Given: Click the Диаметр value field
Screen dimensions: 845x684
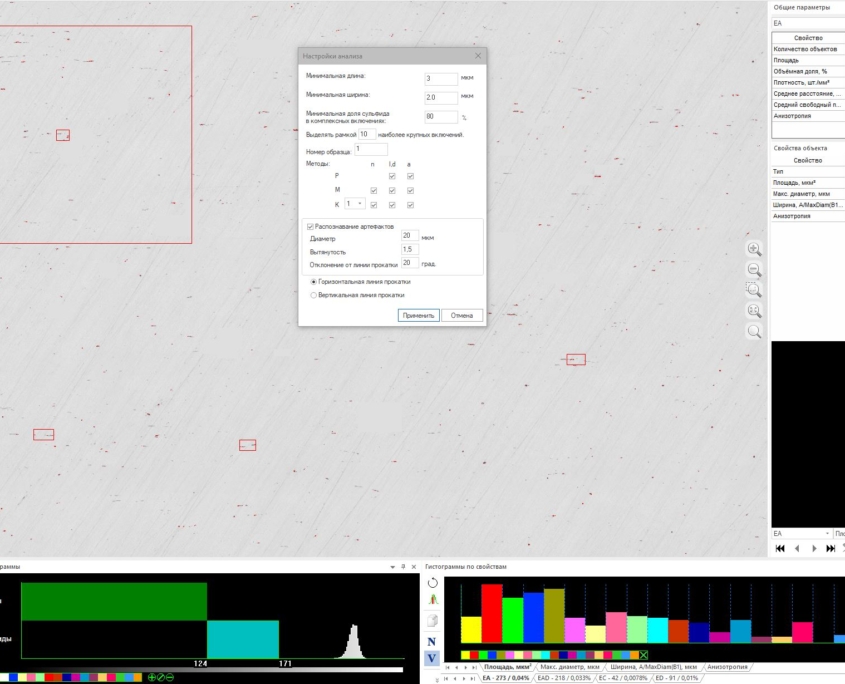Looking at the screenshot, I should pyautogui.click(x=410, y=236).
